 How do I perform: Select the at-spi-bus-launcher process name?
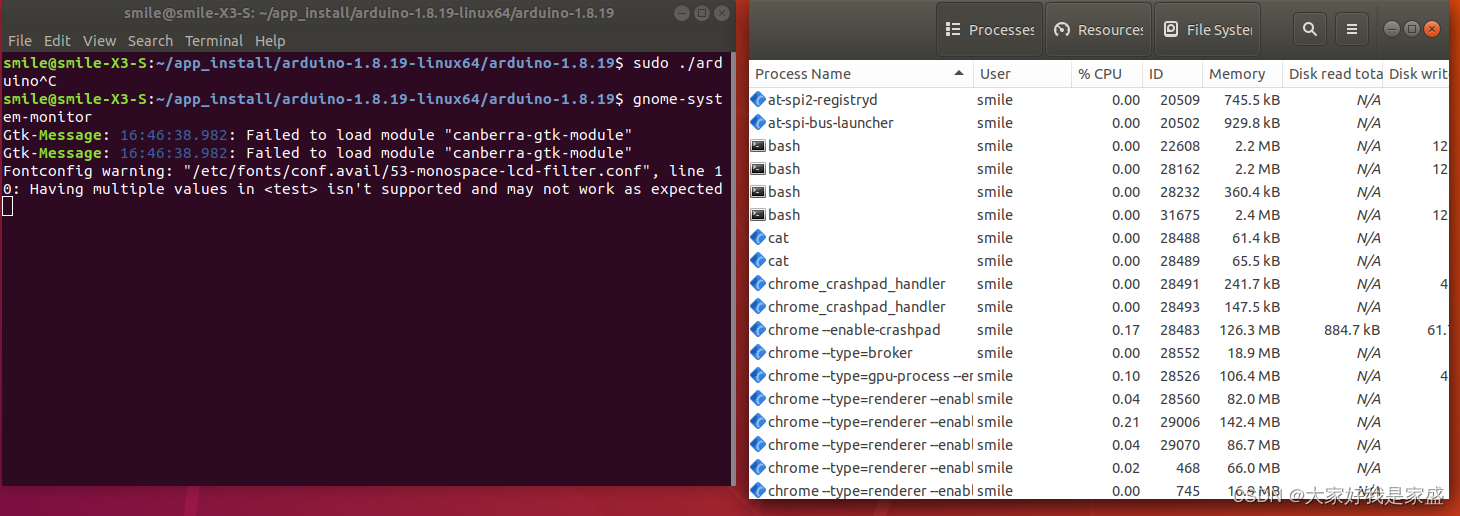831,123
